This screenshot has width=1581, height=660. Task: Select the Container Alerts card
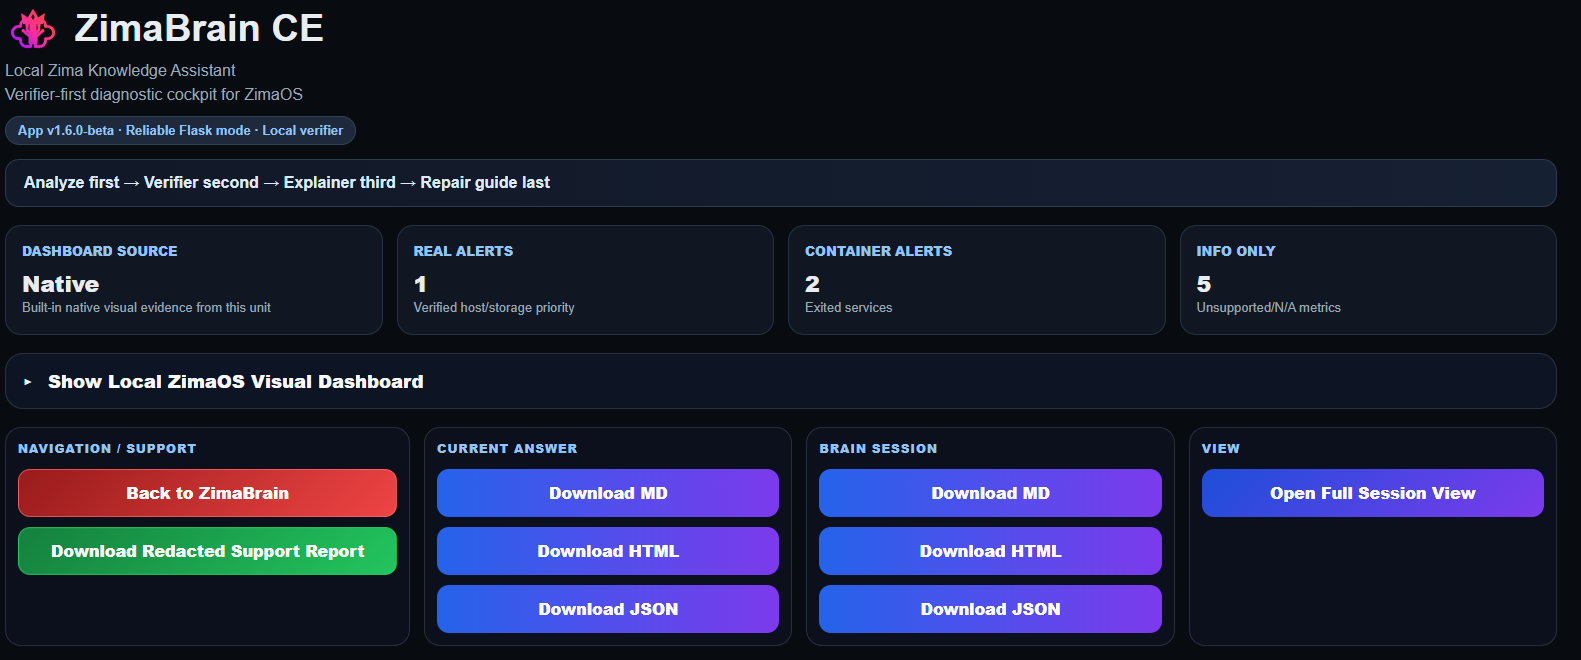coord(977,280)
